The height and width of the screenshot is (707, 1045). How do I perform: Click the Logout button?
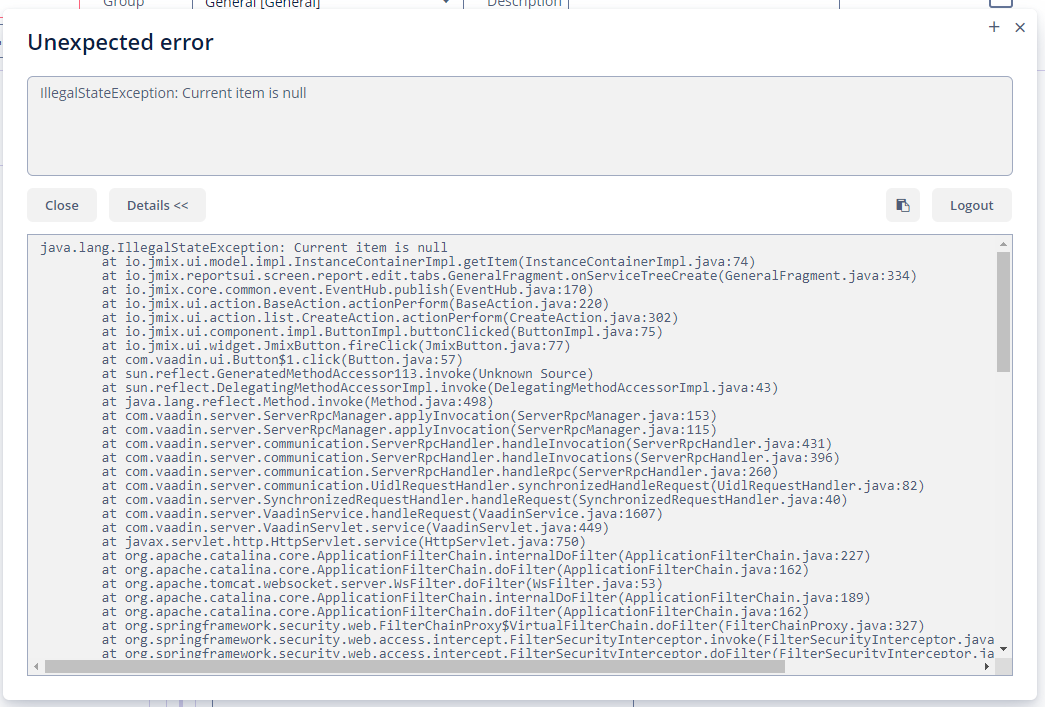pyautogui.click(x=972, y=205)
